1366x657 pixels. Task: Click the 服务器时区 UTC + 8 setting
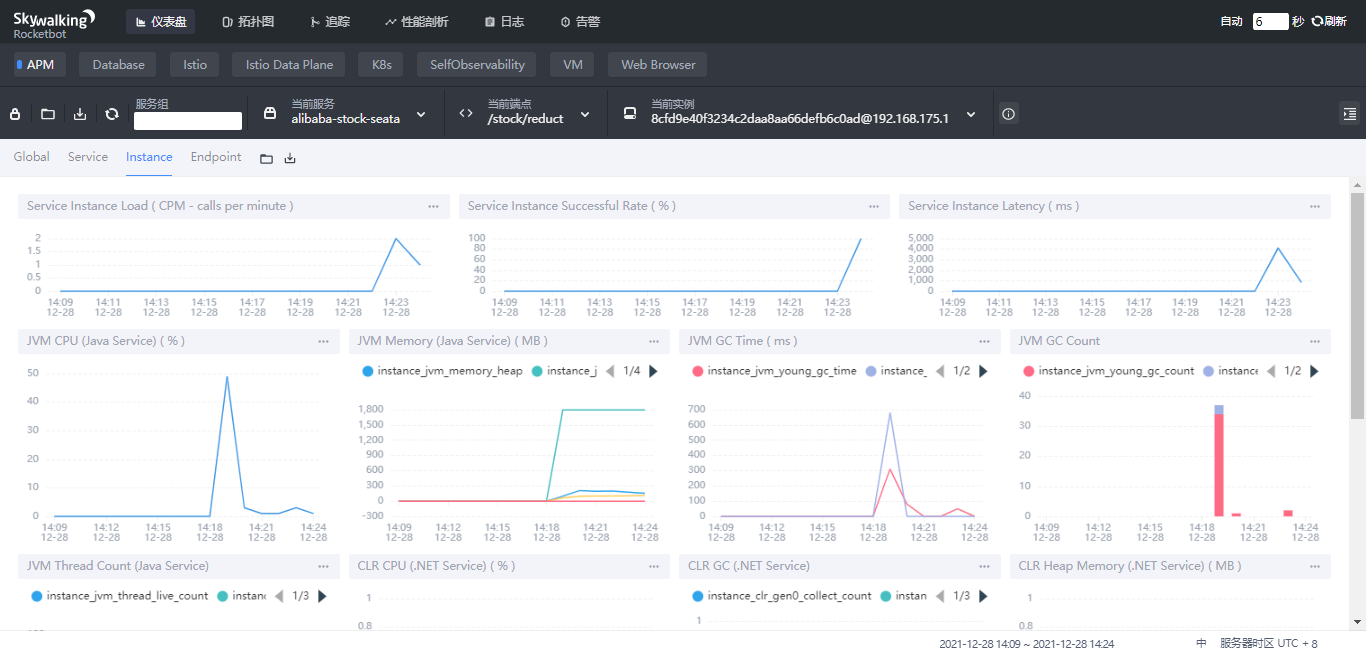click(1269, 644)
